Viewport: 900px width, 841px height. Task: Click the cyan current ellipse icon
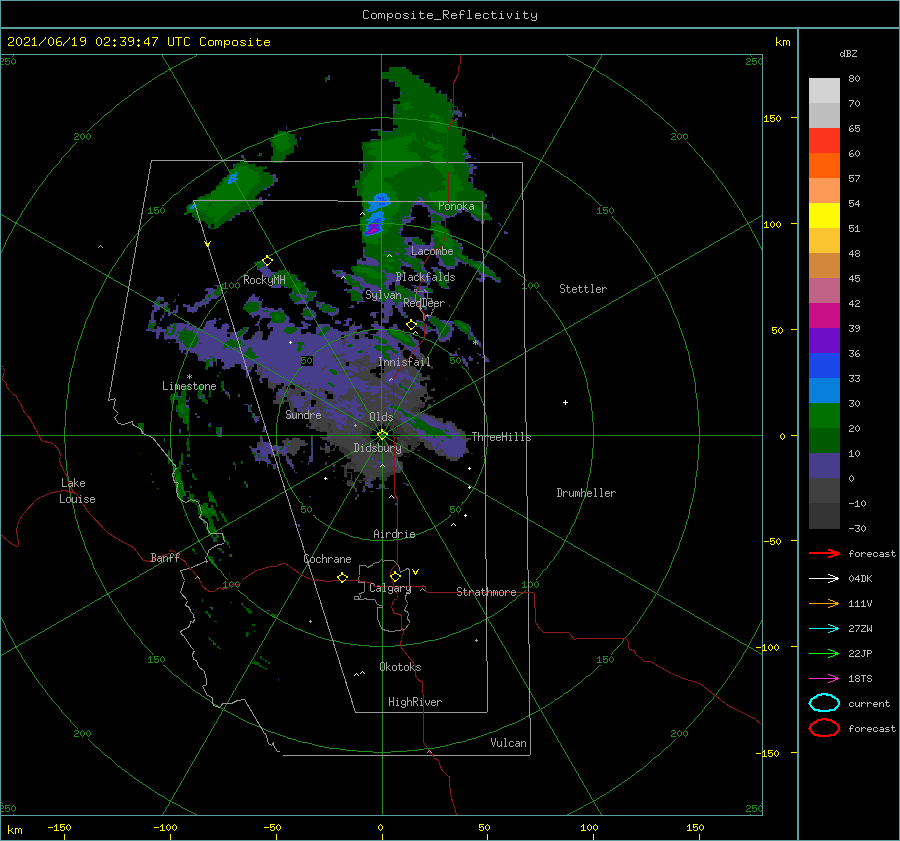(x=824, y=703)
